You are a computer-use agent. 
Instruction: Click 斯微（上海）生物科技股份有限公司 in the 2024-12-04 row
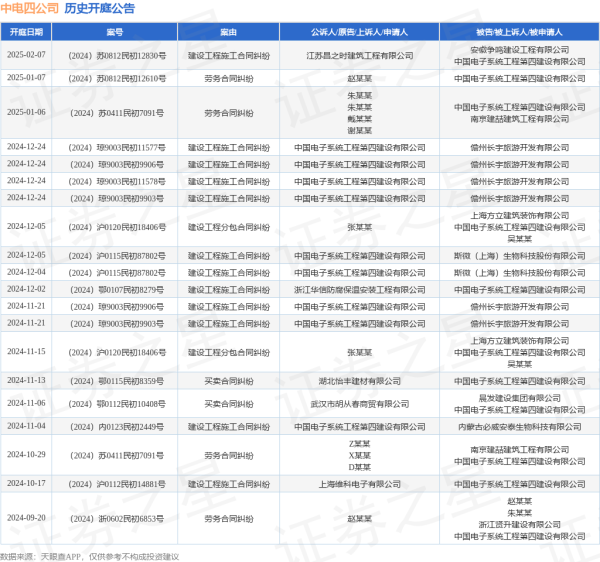[520, 273]
